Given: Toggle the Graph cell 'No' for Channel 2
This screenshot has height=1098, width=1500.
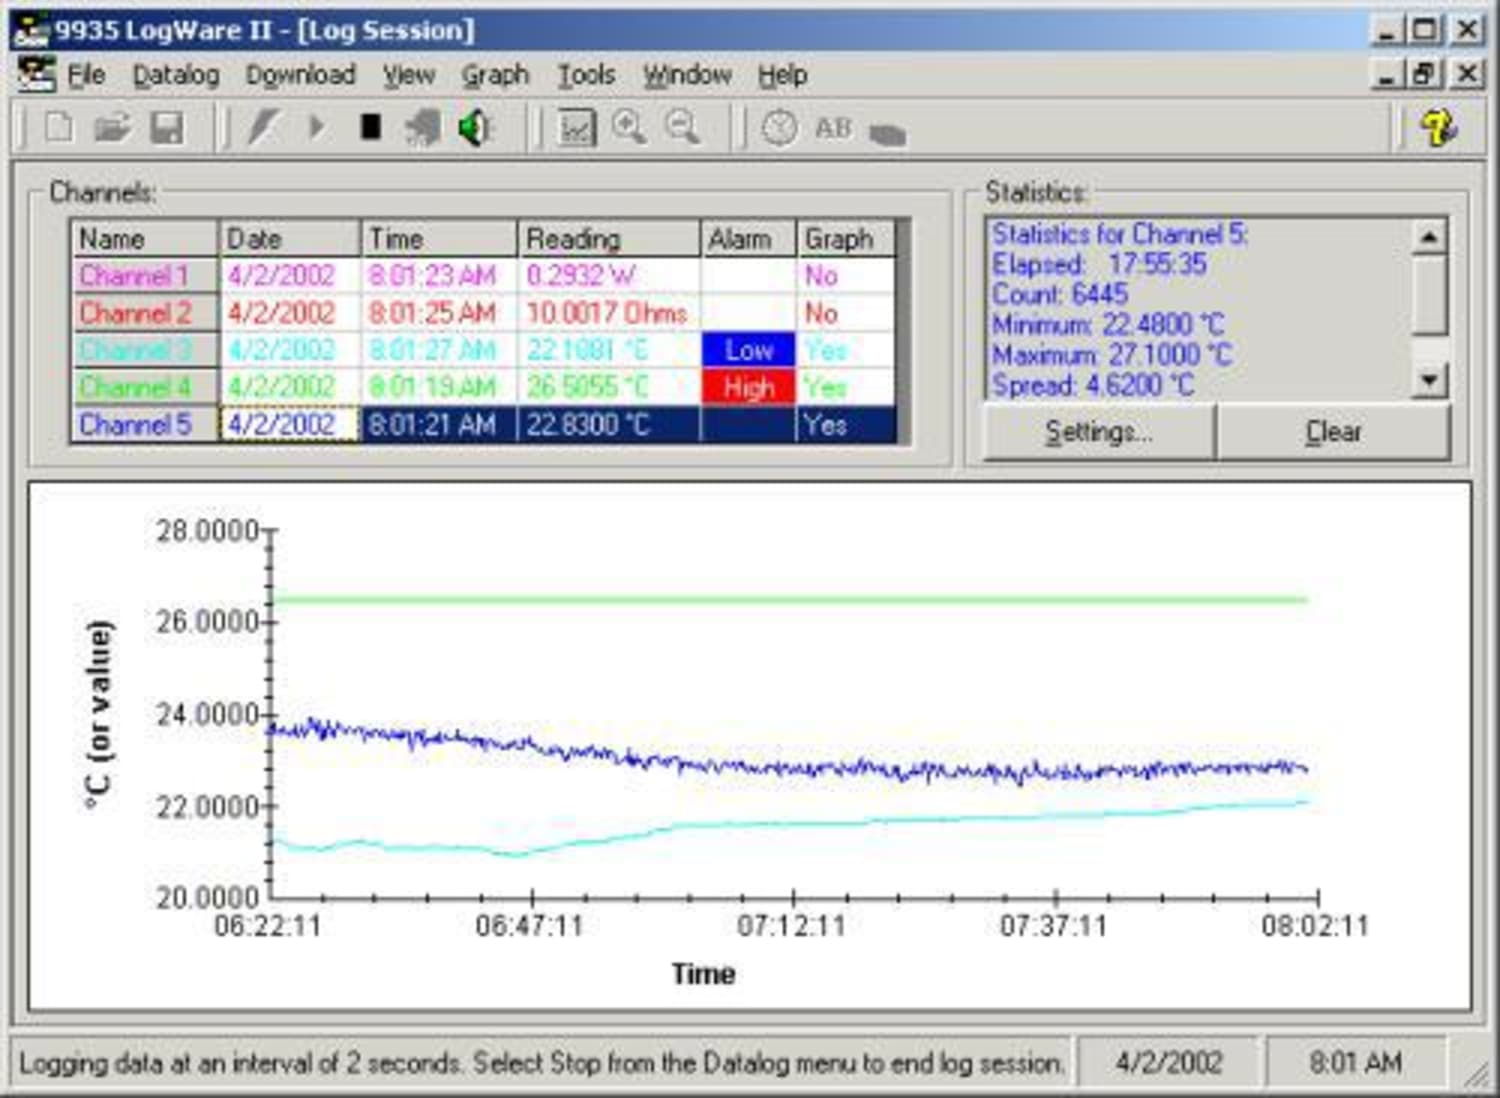Looking at the screenshot, I should tap(846, 313).
